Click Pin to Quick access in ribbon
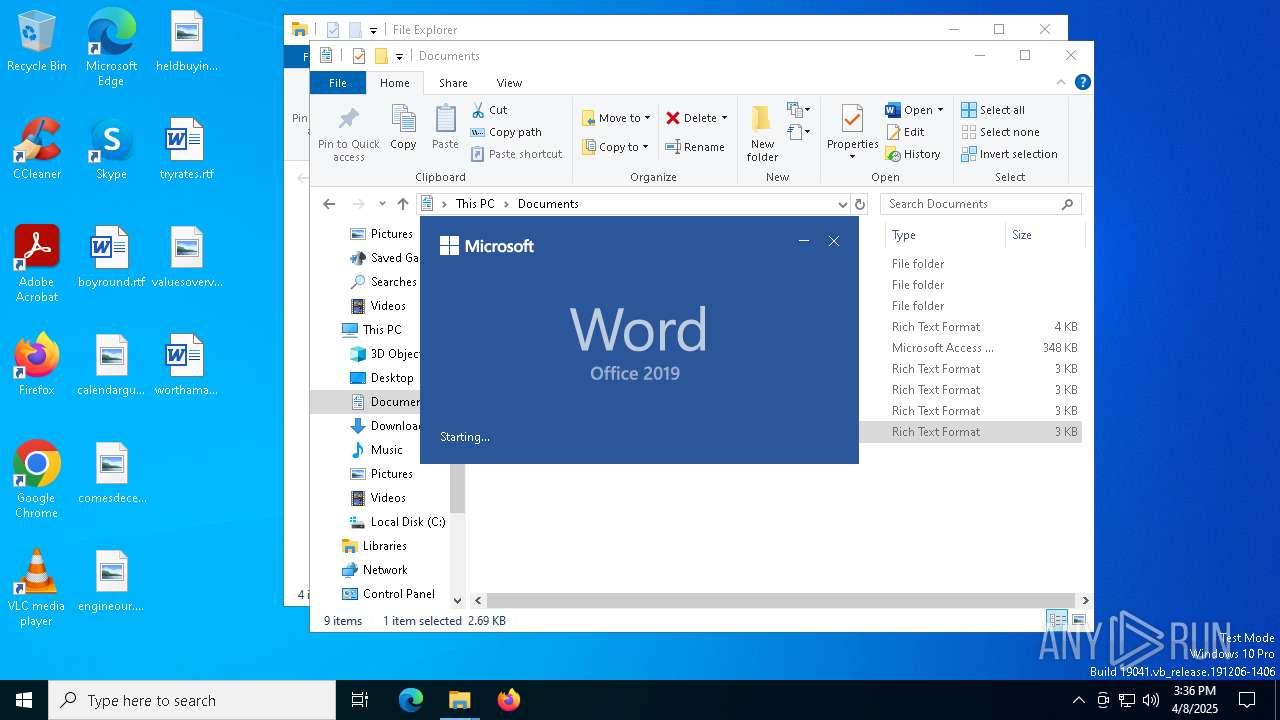 click(x=348, y=134)
